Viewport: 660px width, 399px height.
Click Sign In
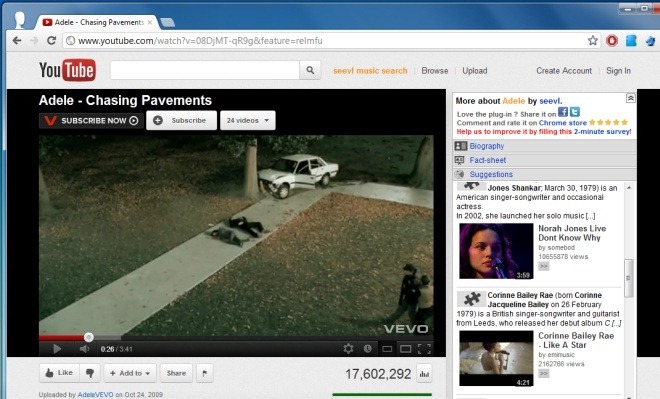(618, 71)
